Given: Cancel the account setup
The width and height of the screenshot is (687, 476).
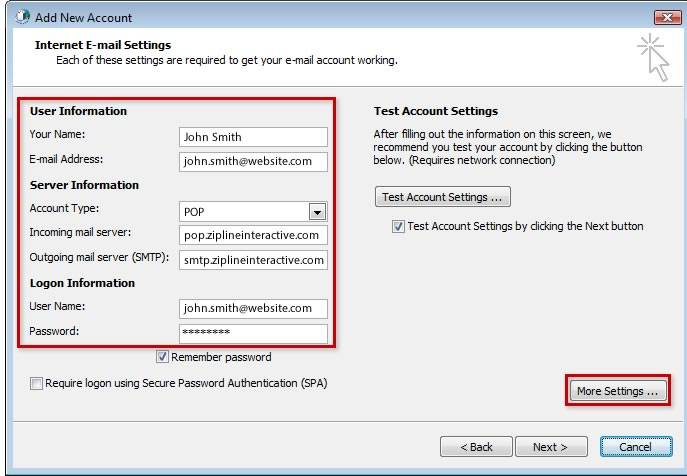Looking at the screenshot, I should 636,447.
